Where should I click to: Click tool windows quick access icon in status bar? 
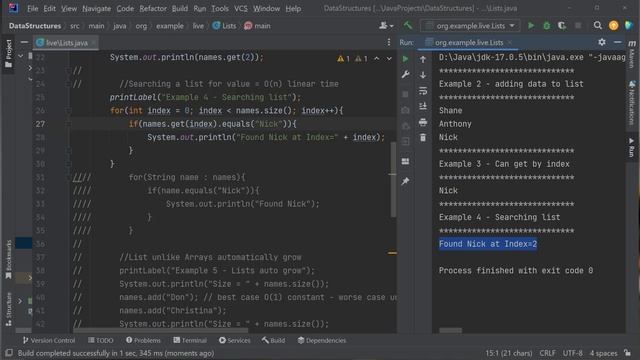pos(9,353)
